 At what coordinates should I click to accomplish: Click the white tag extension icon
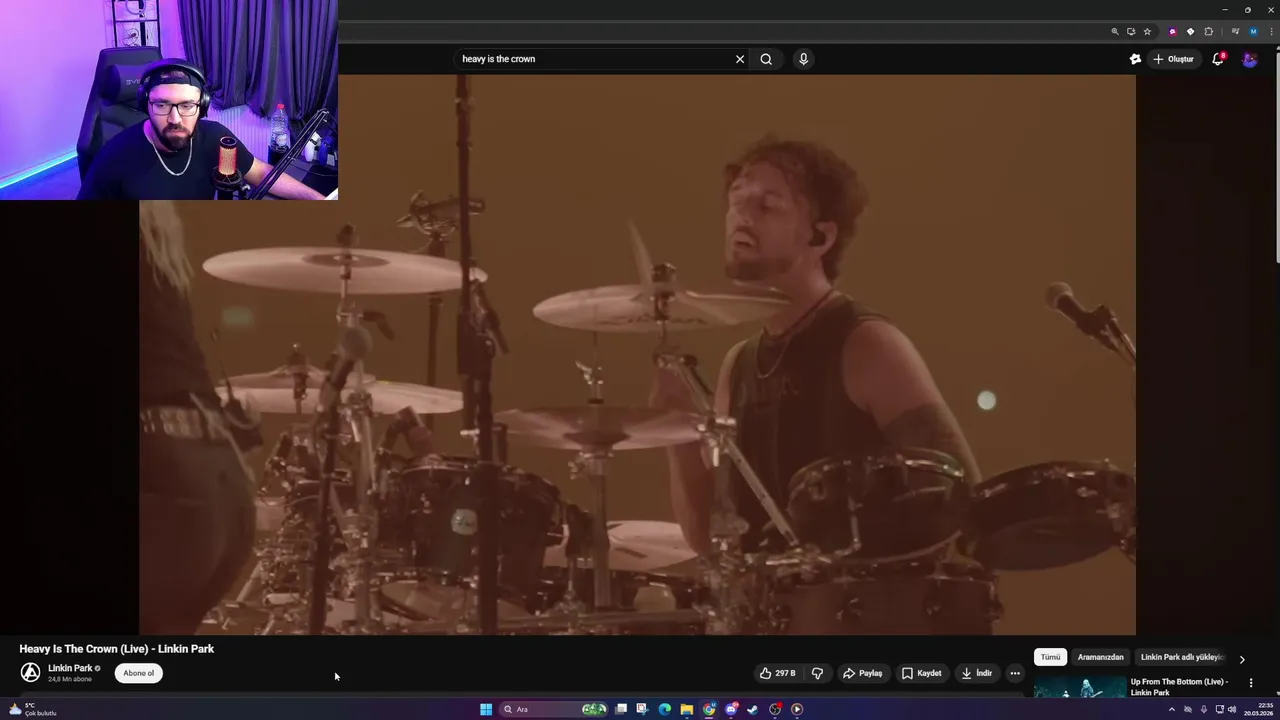1190,32
